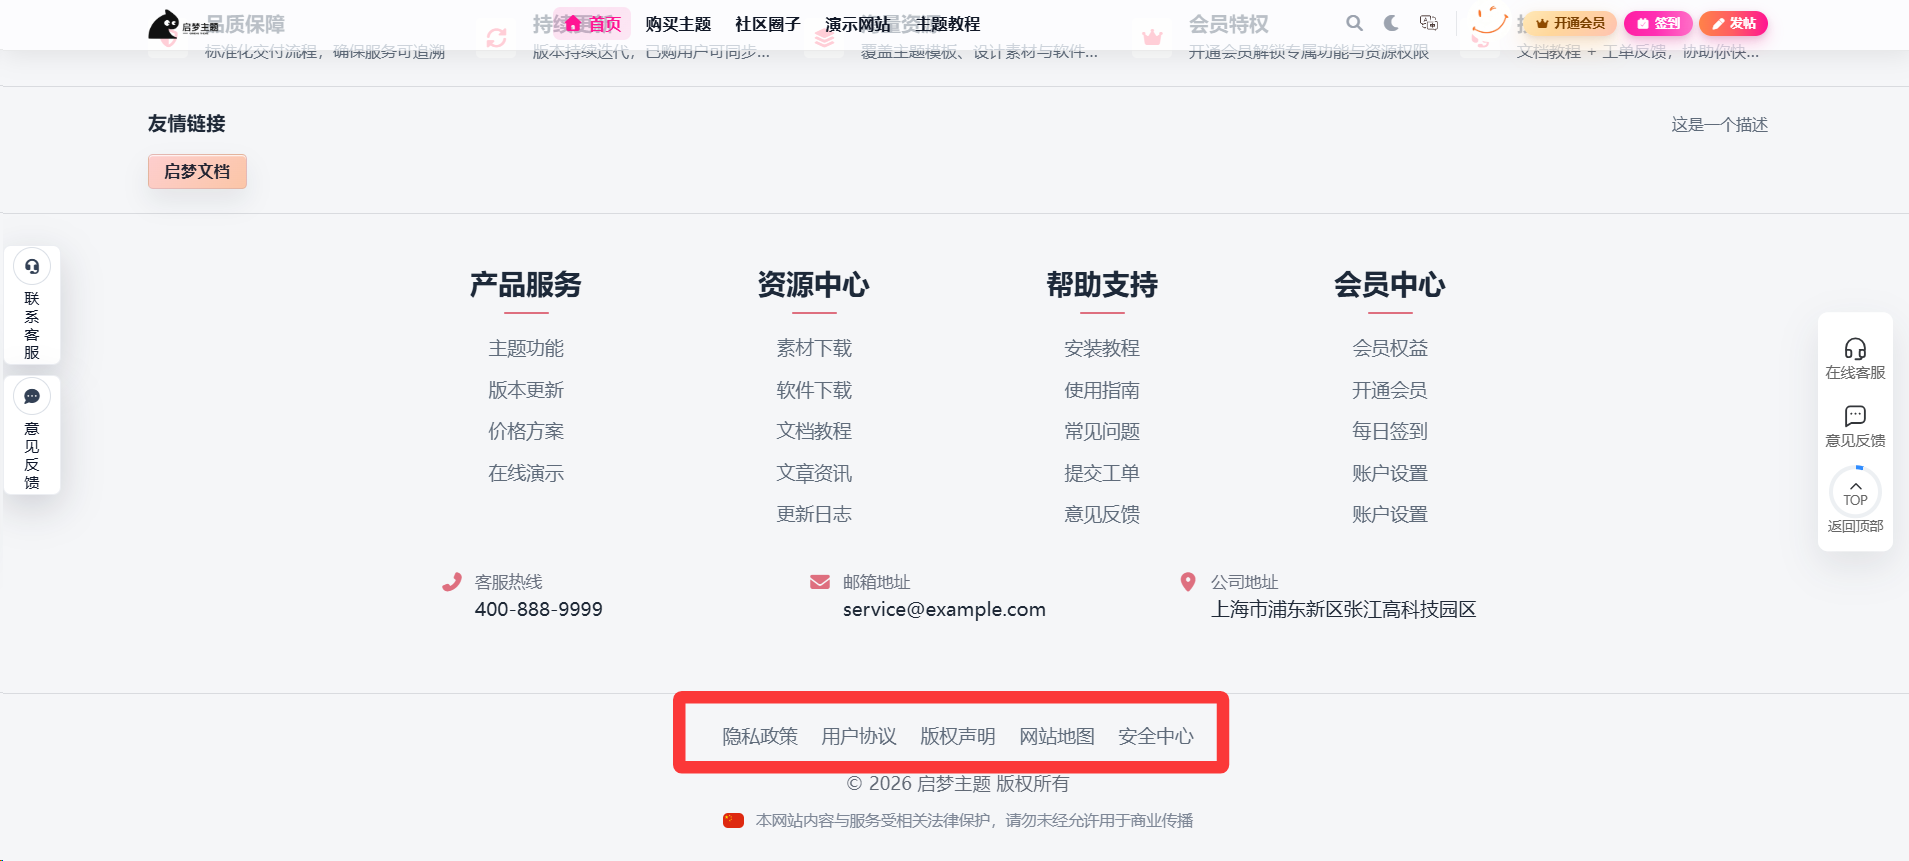This screenshot has height=861, width=1909.
Task: Open 社区圈子 in the top navigation
Action: 768,24
